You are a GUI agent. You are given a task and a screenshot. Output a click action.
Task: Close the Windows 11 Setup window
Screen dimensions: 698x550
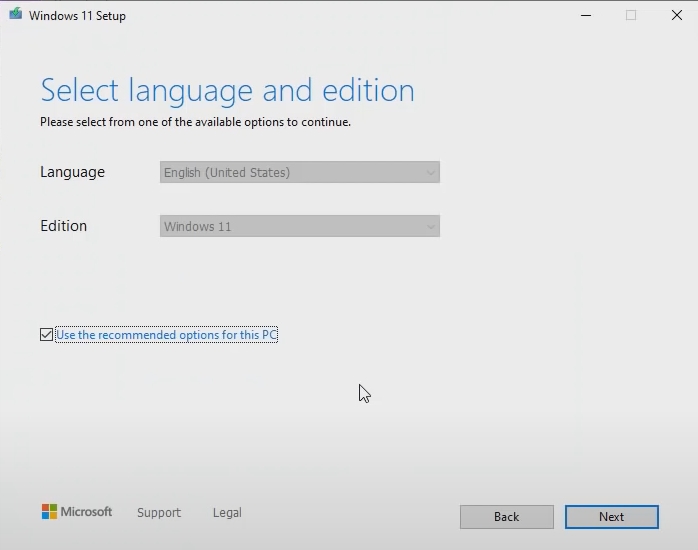coord(677,15)
